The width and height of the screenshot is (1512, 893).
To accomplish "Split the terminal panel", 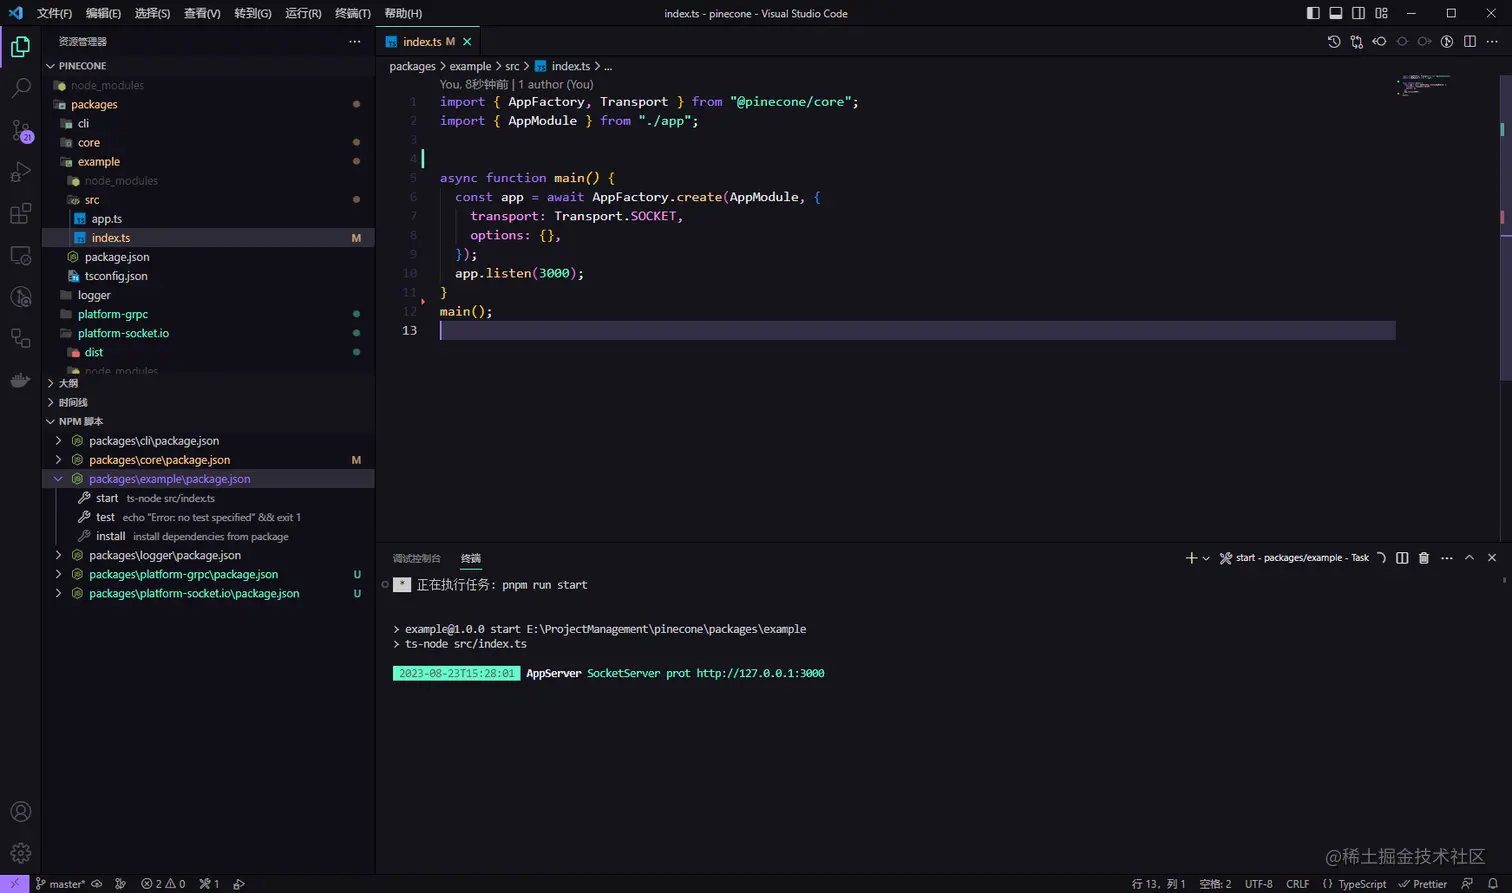I will 1402,558.
